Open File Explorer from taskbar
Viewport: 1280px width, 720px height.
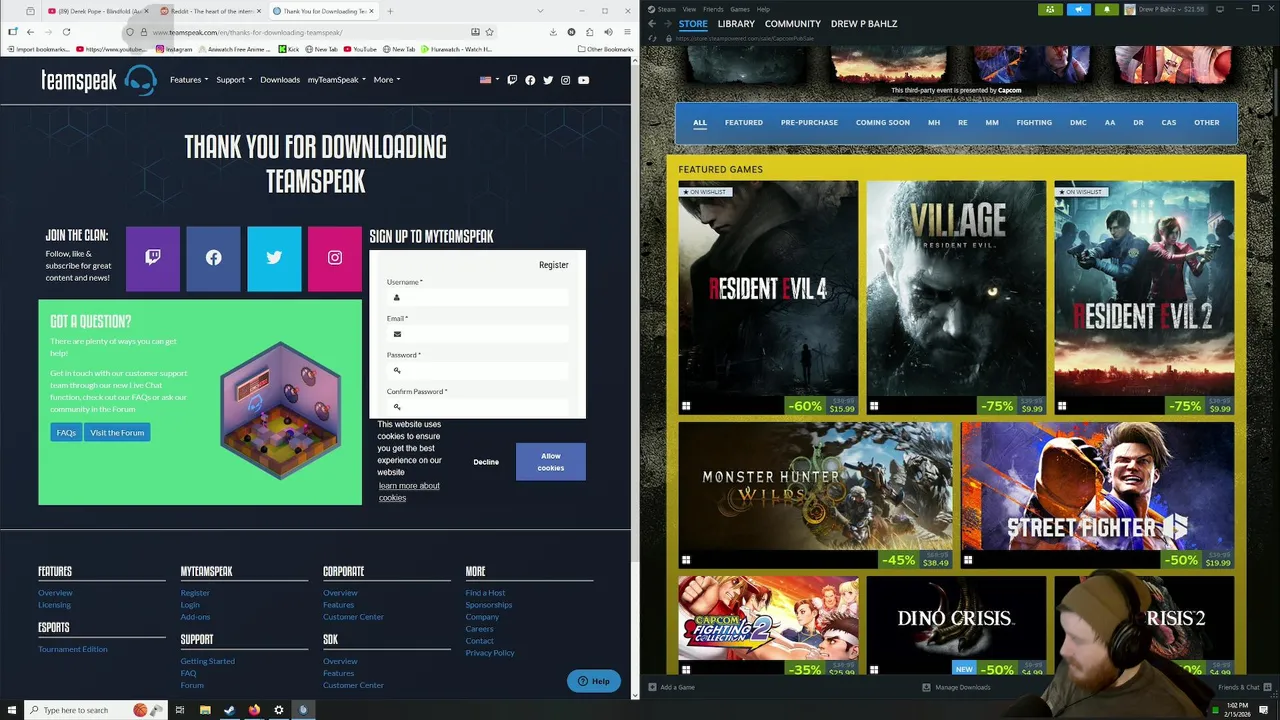click(x=205, y=710)
